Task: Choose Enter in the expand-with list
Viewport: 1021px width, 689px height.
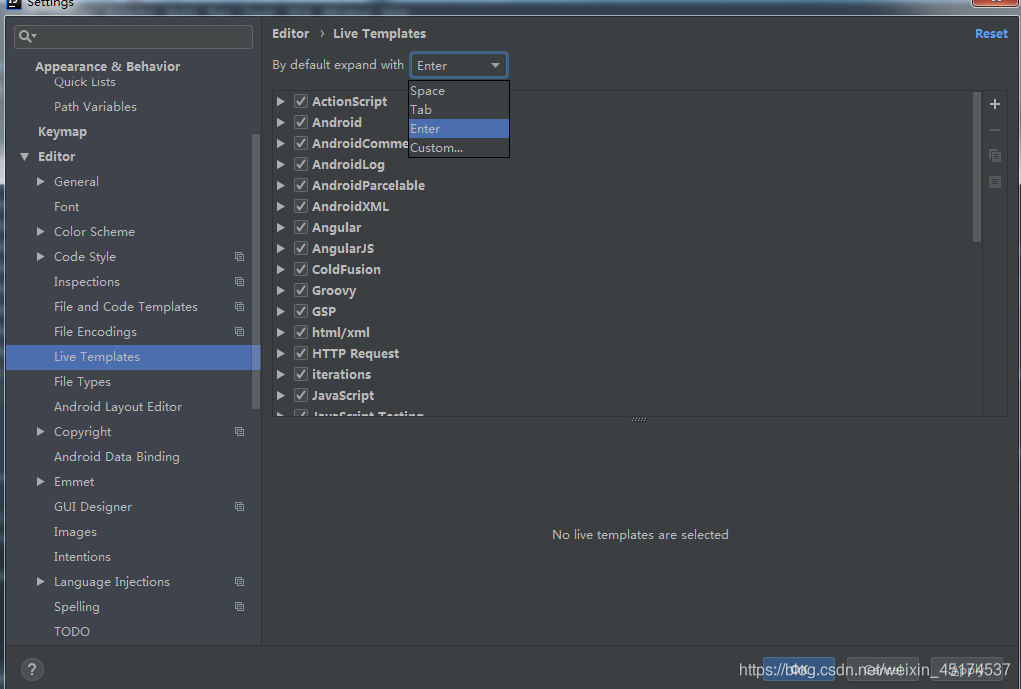Action: pos(458,128)
